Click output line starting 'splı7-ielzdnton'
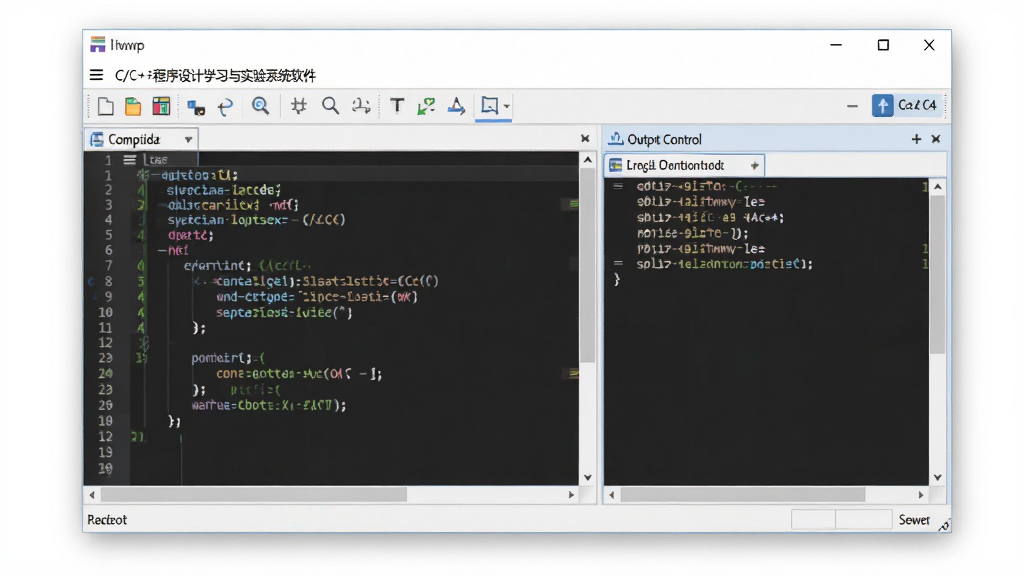 click(724, 264)
